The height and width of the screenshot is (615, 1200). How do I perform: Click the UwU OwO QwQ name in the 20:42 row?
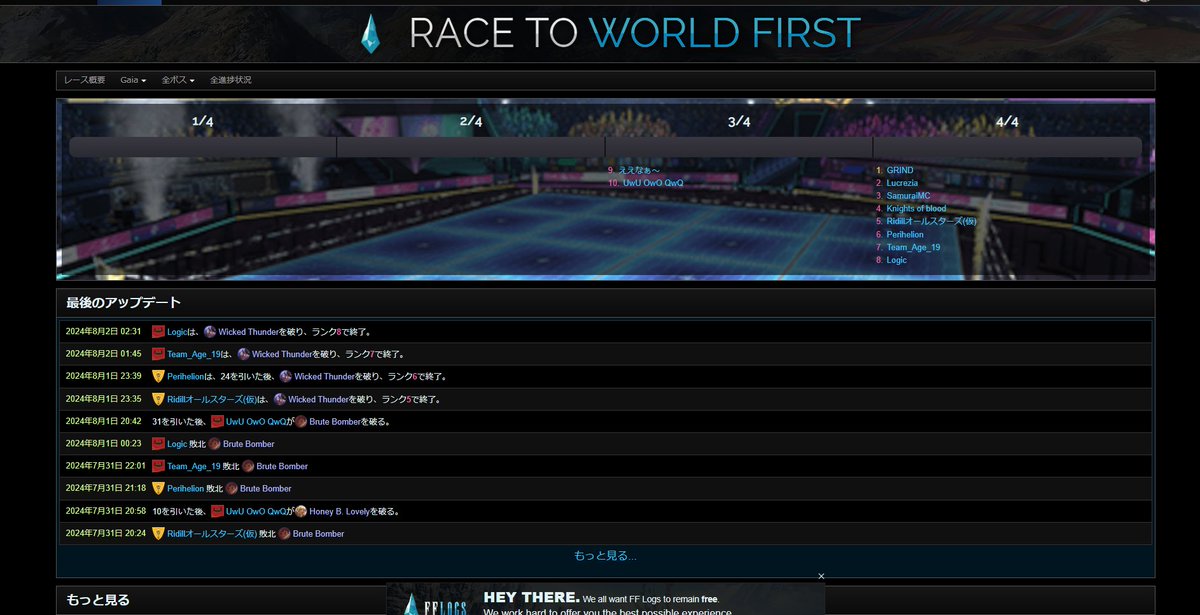tap(256, 422)
